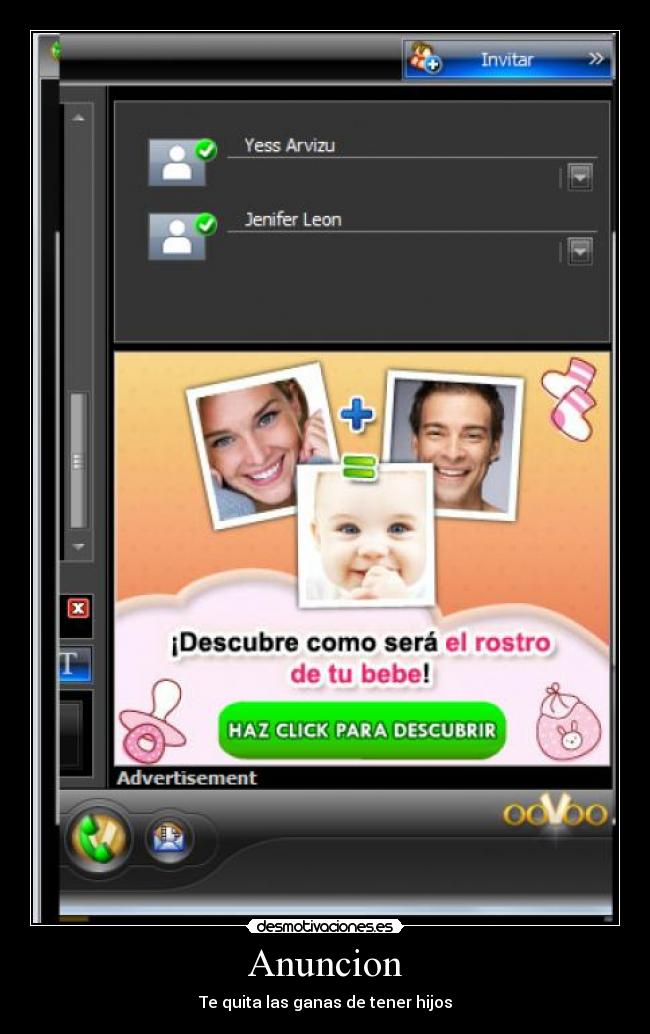Screen dimensions: 650x1034
Task: Select contact Jenifer Leon
Action: (293, 219)
